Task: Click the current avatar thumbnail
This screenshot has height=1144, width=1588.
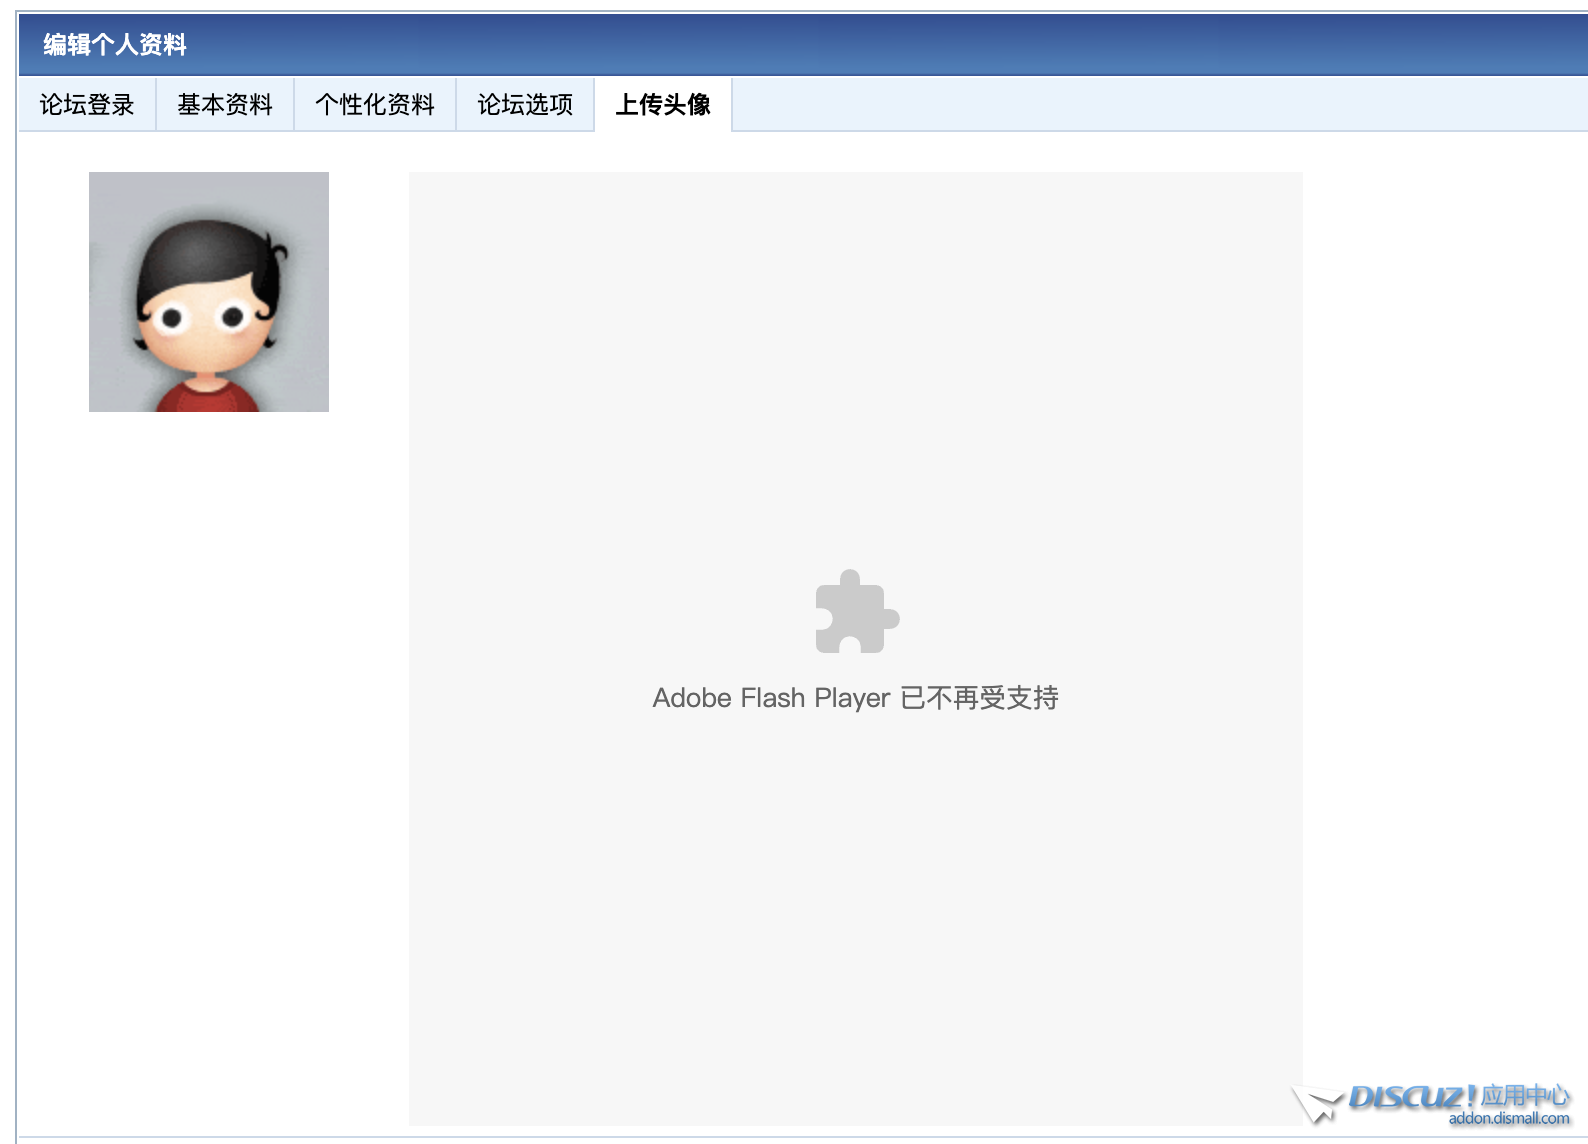Action: pyautogui.click(x=209, y=292)
